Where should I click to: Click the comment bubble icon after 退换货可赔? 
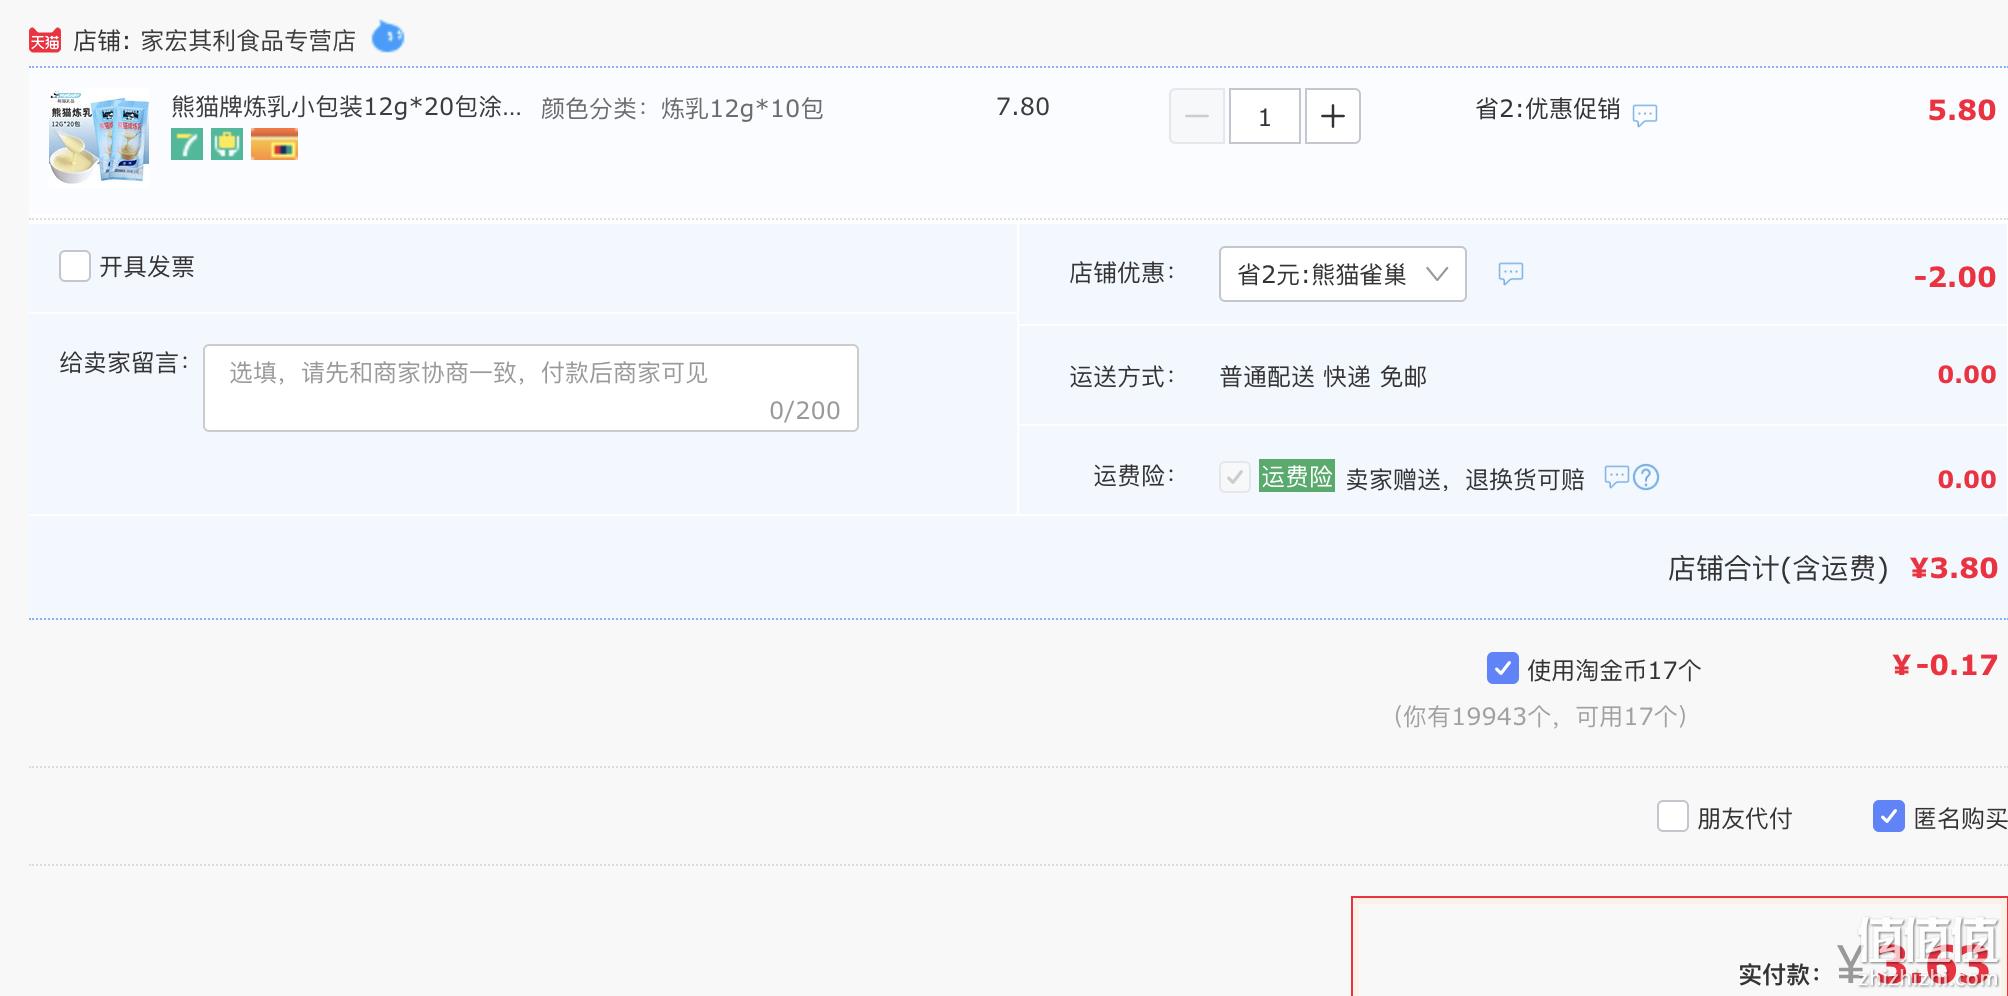coord(1617,477)
